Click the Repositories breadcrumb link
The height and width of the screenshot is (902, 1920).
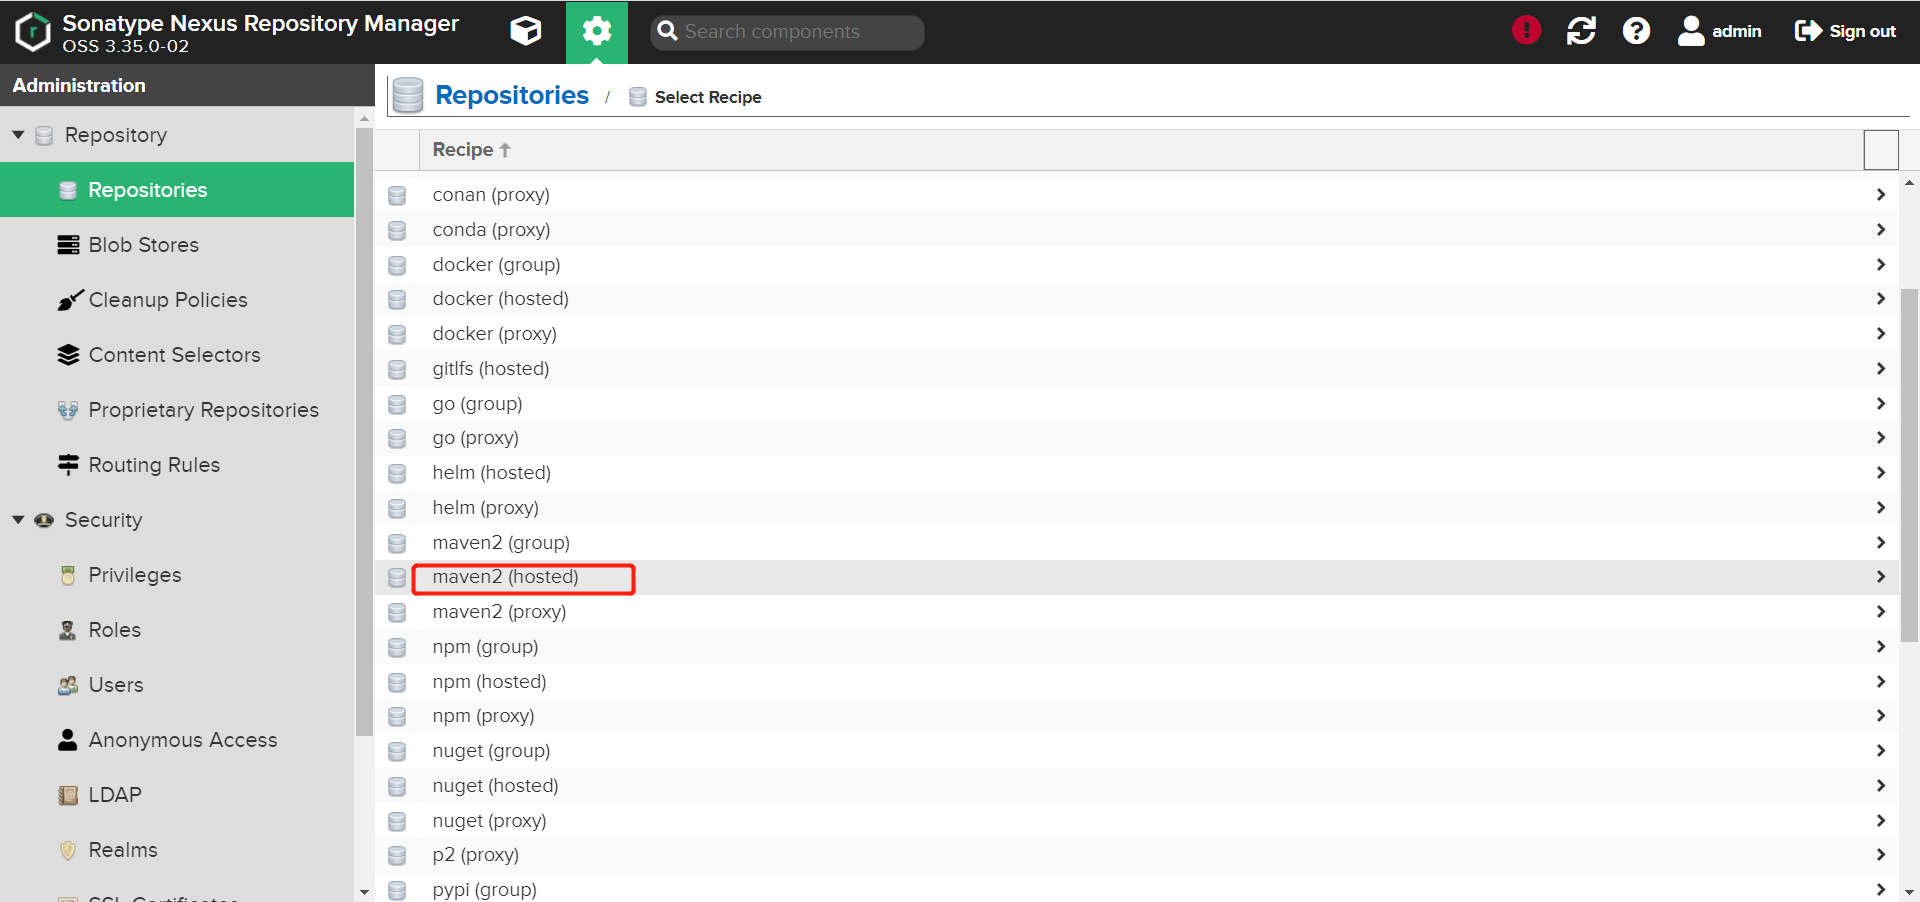(512, 95)
